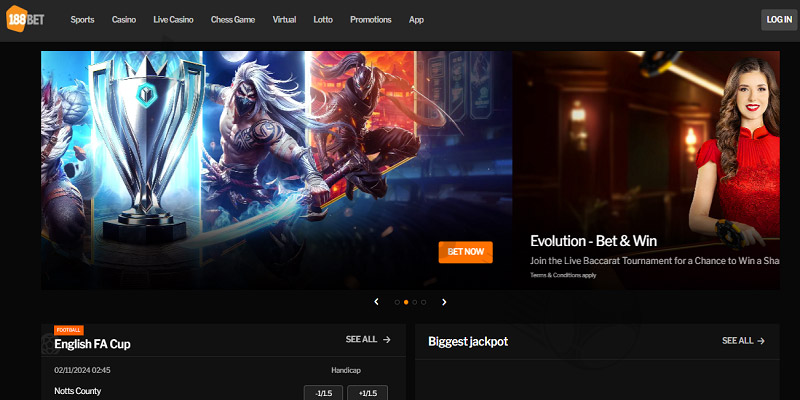
Task: View the Promotions page
Action: (370, 20)
